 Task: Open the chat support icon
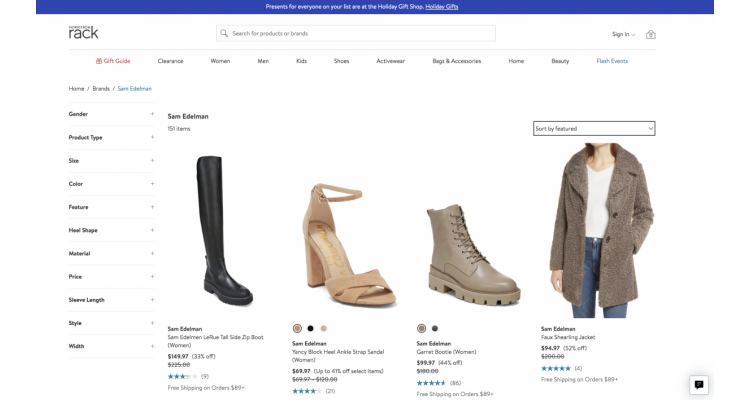699,385
